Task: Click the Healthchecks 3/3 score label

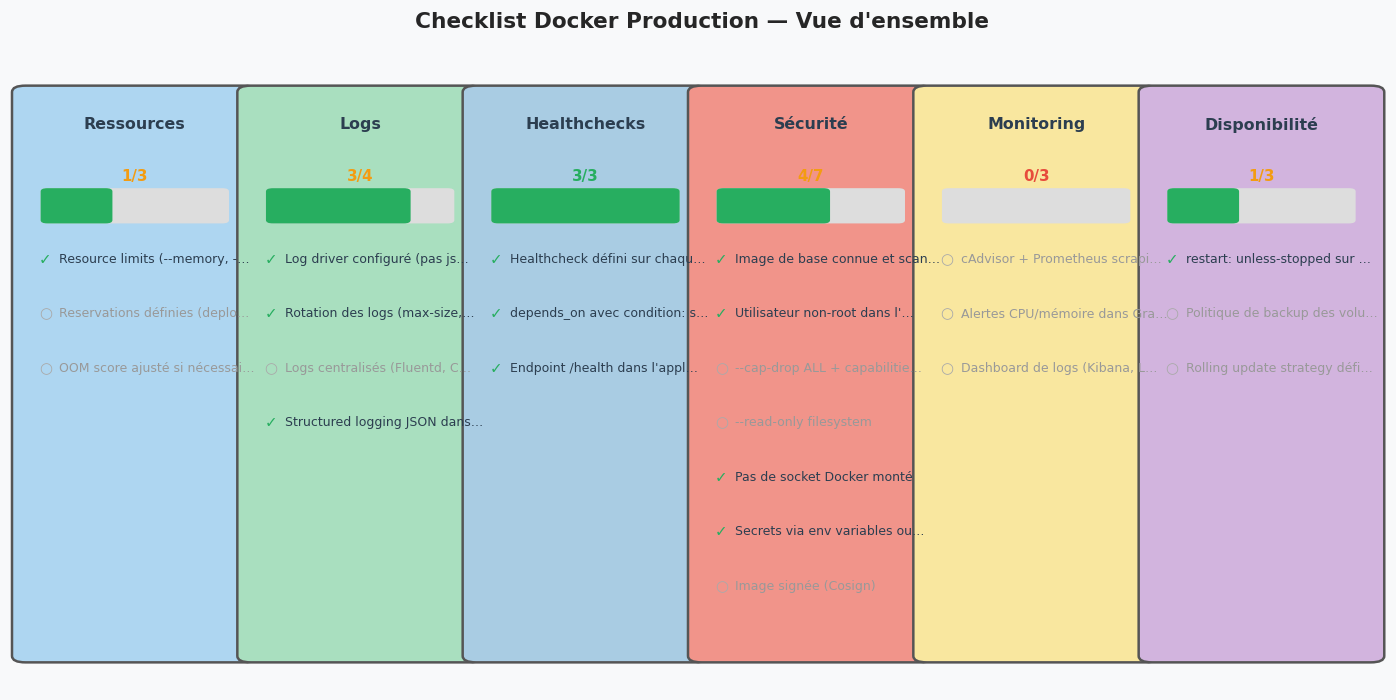Action: pyautogui.click(x=585, y=177)
